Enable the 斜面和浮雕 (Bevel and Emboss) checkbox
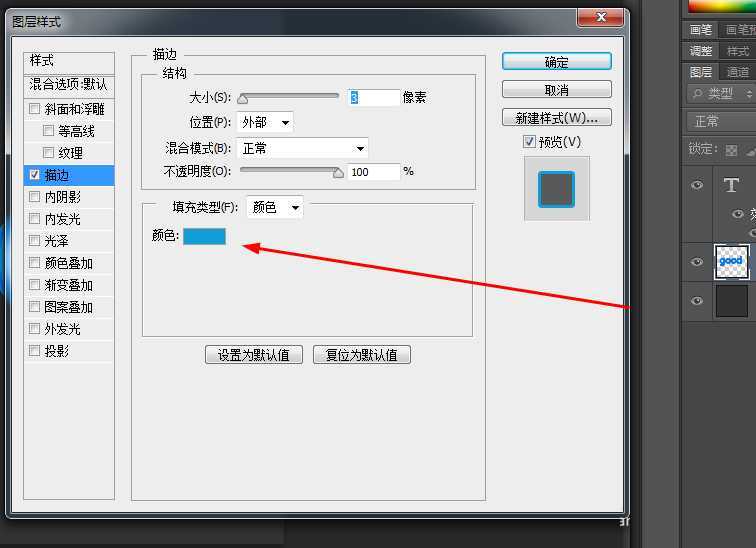Viewport: 756px width, 548px height. tap(34, 109)
